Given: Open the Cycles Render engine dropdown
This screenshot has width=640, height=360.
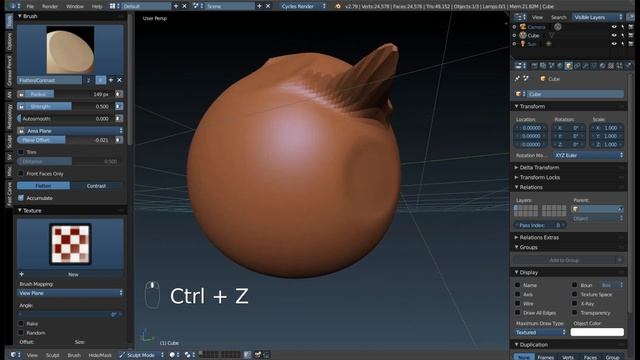Looking at the screenshot, I should 303,6.
